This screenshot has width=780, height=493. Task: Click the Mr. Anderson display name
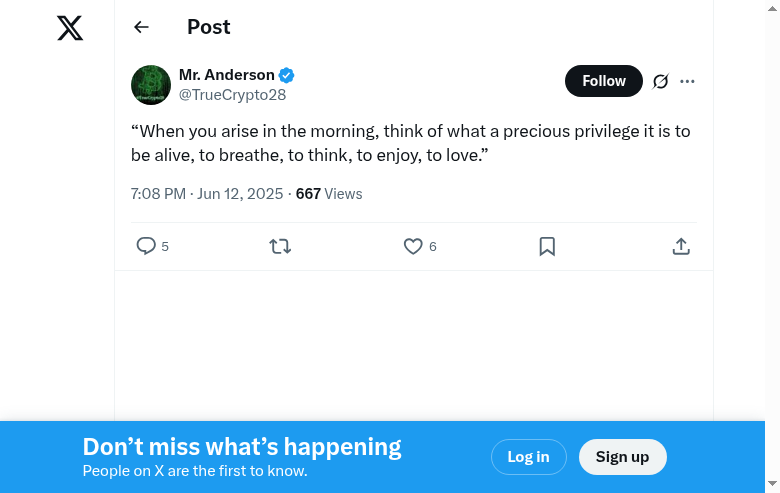point(227,75)
